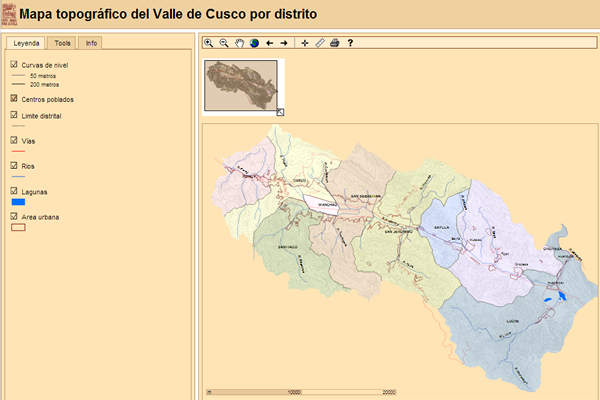The height and width of the screenshot is (400, 600).
Task: Collapse the overview map with corner arrow
Action: click(280, 112)
